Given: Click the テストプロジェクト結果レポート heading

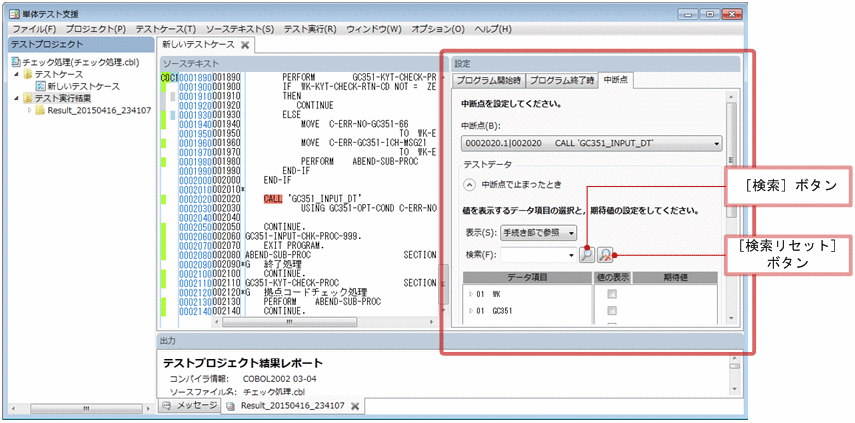Looking at the screenshot, I should (x=243, y=363).
